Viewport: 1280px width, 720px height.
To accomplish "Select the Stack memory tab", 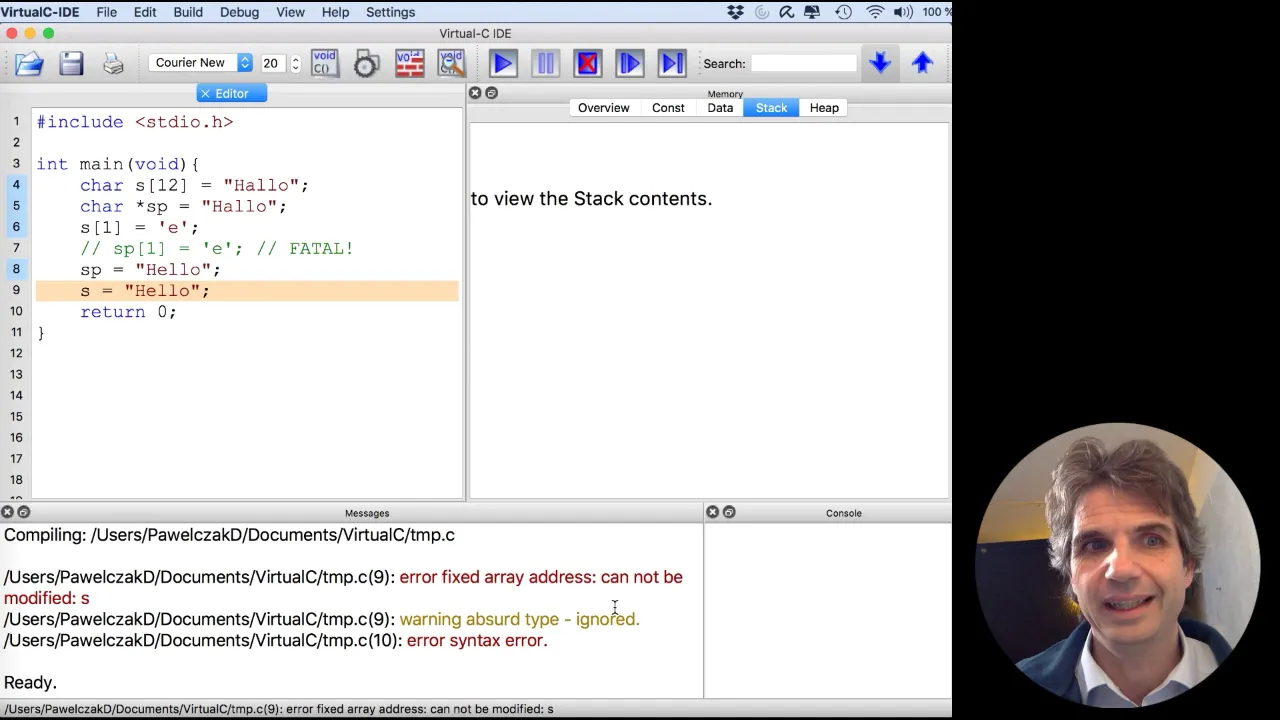I will [x=771, y=107].
